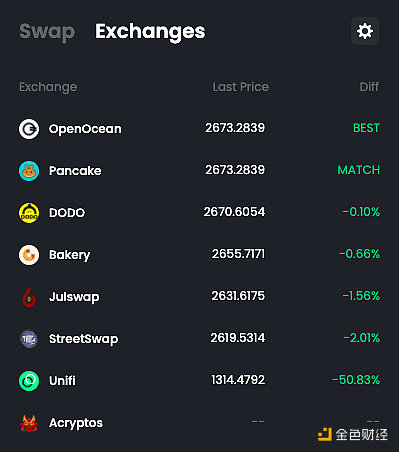
Task: Switch to the Swap tab
Action: (x=47, y=32)
